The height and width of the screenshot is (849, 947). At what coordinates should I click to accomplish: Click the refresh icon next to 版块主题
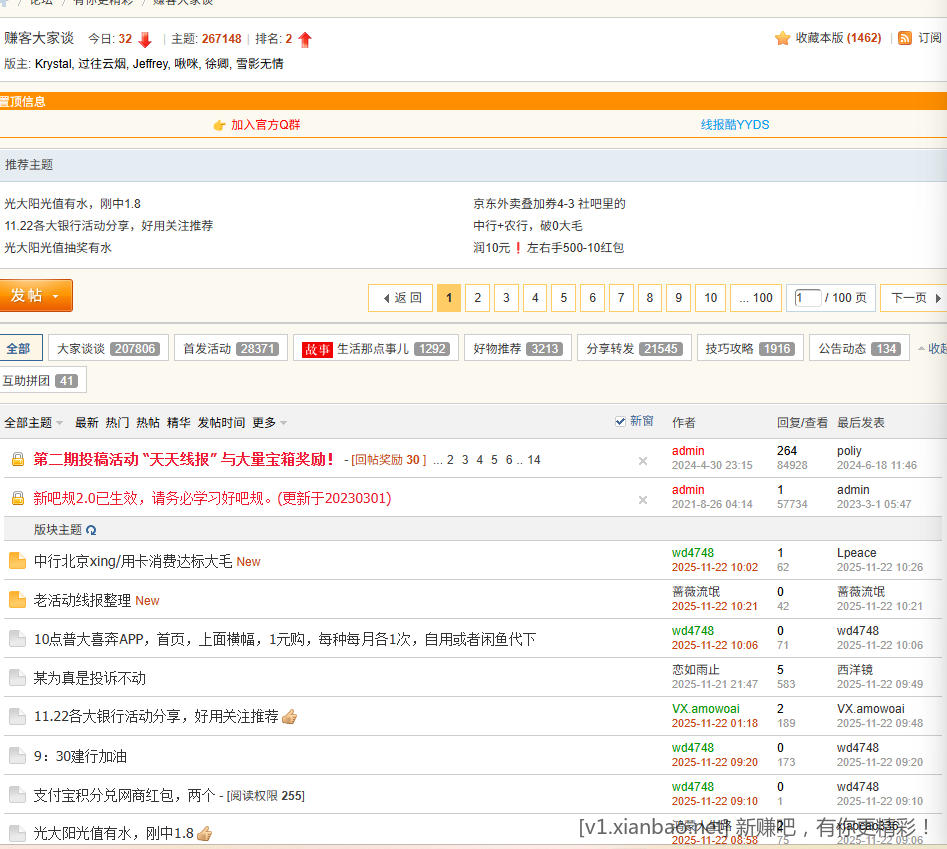(x=91, y=528)
